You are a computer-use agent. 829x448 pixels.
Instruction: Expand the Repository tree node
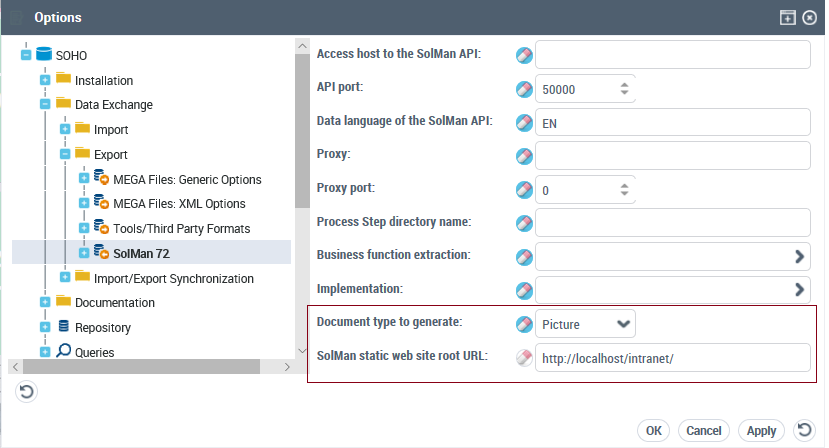click(x=46, y=327)
